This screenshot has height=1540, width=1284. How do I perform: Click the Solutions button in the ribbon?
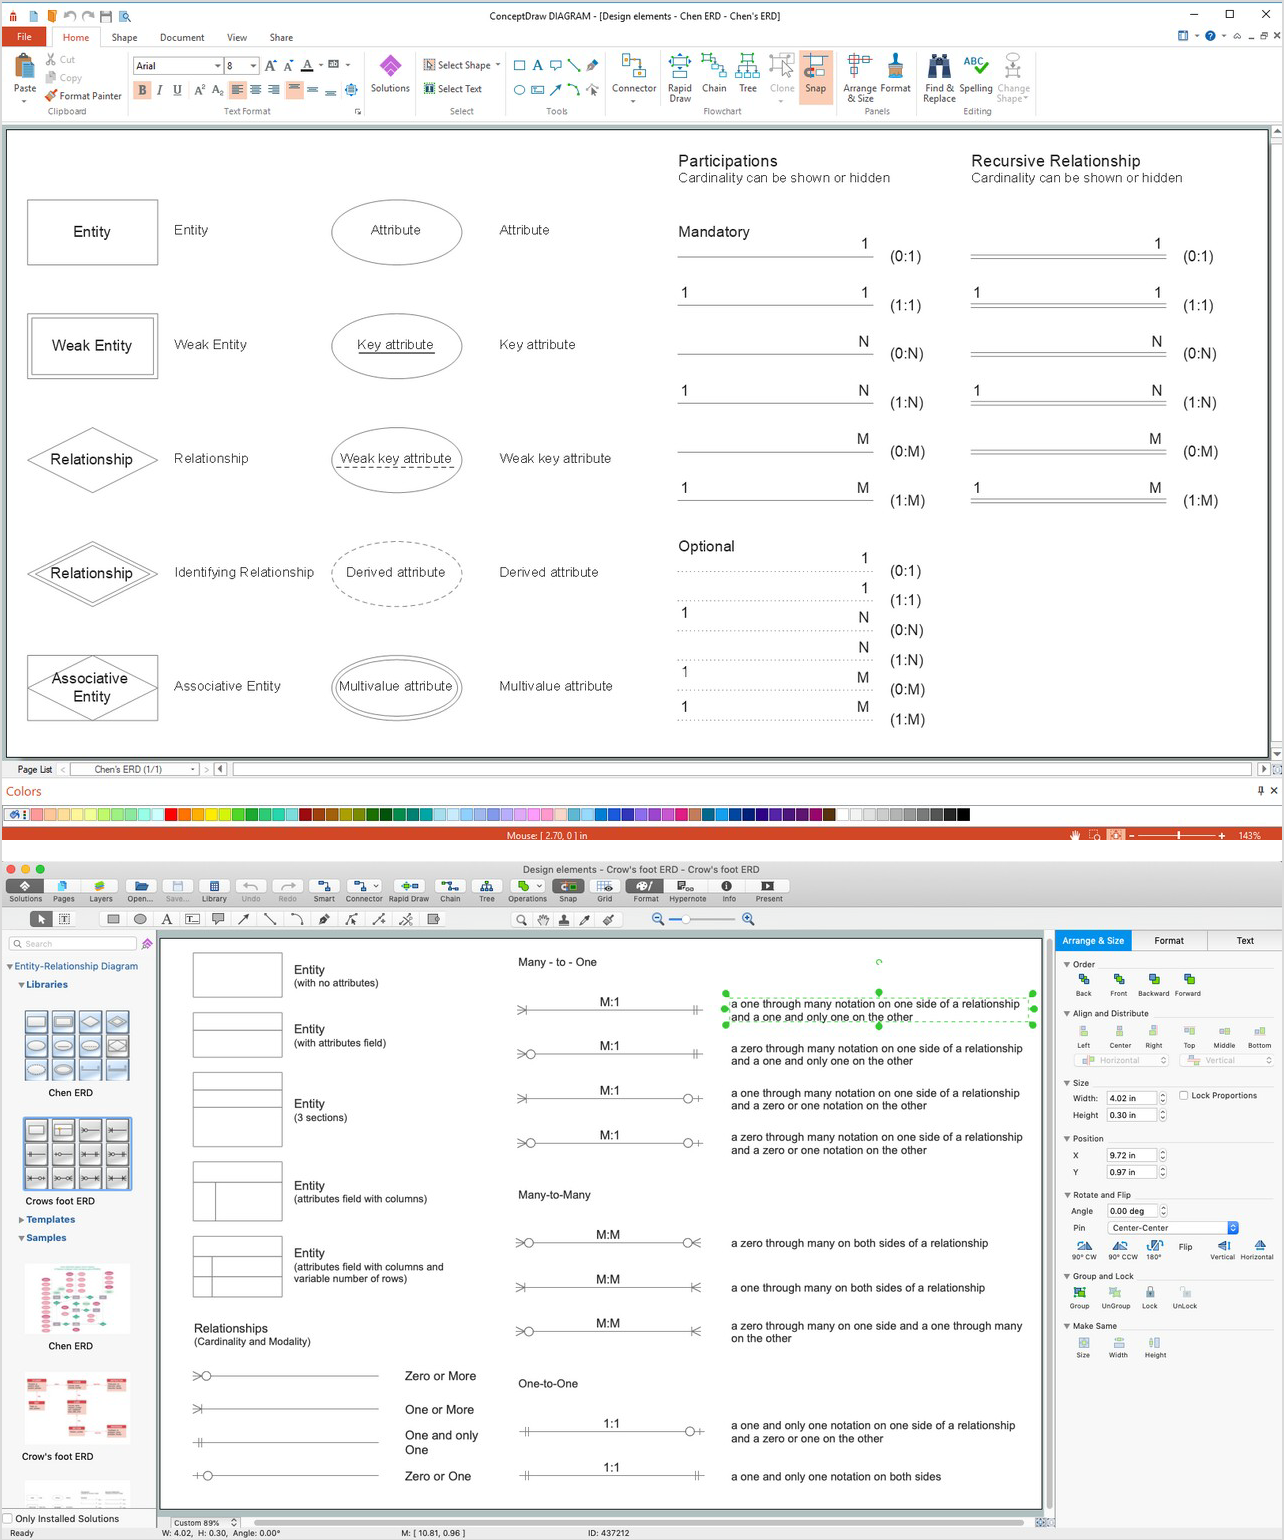point(389,76)
